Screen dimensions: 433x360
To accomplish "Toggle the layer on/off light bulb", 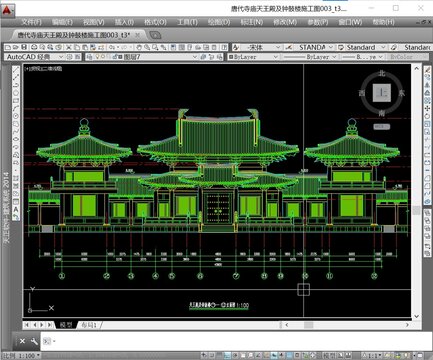I will [x=97, y=57].
